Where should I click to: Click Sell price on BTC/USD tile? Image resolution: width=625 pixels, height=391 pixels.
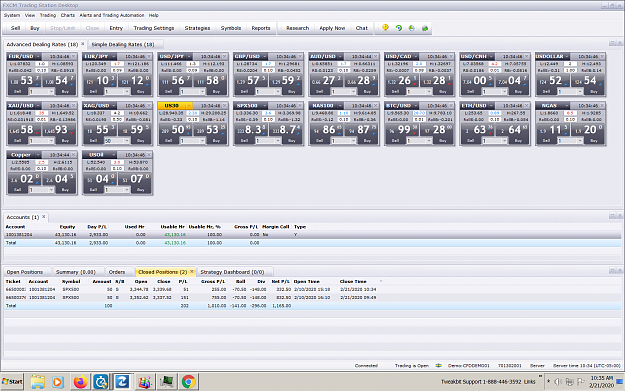point(401,130)
